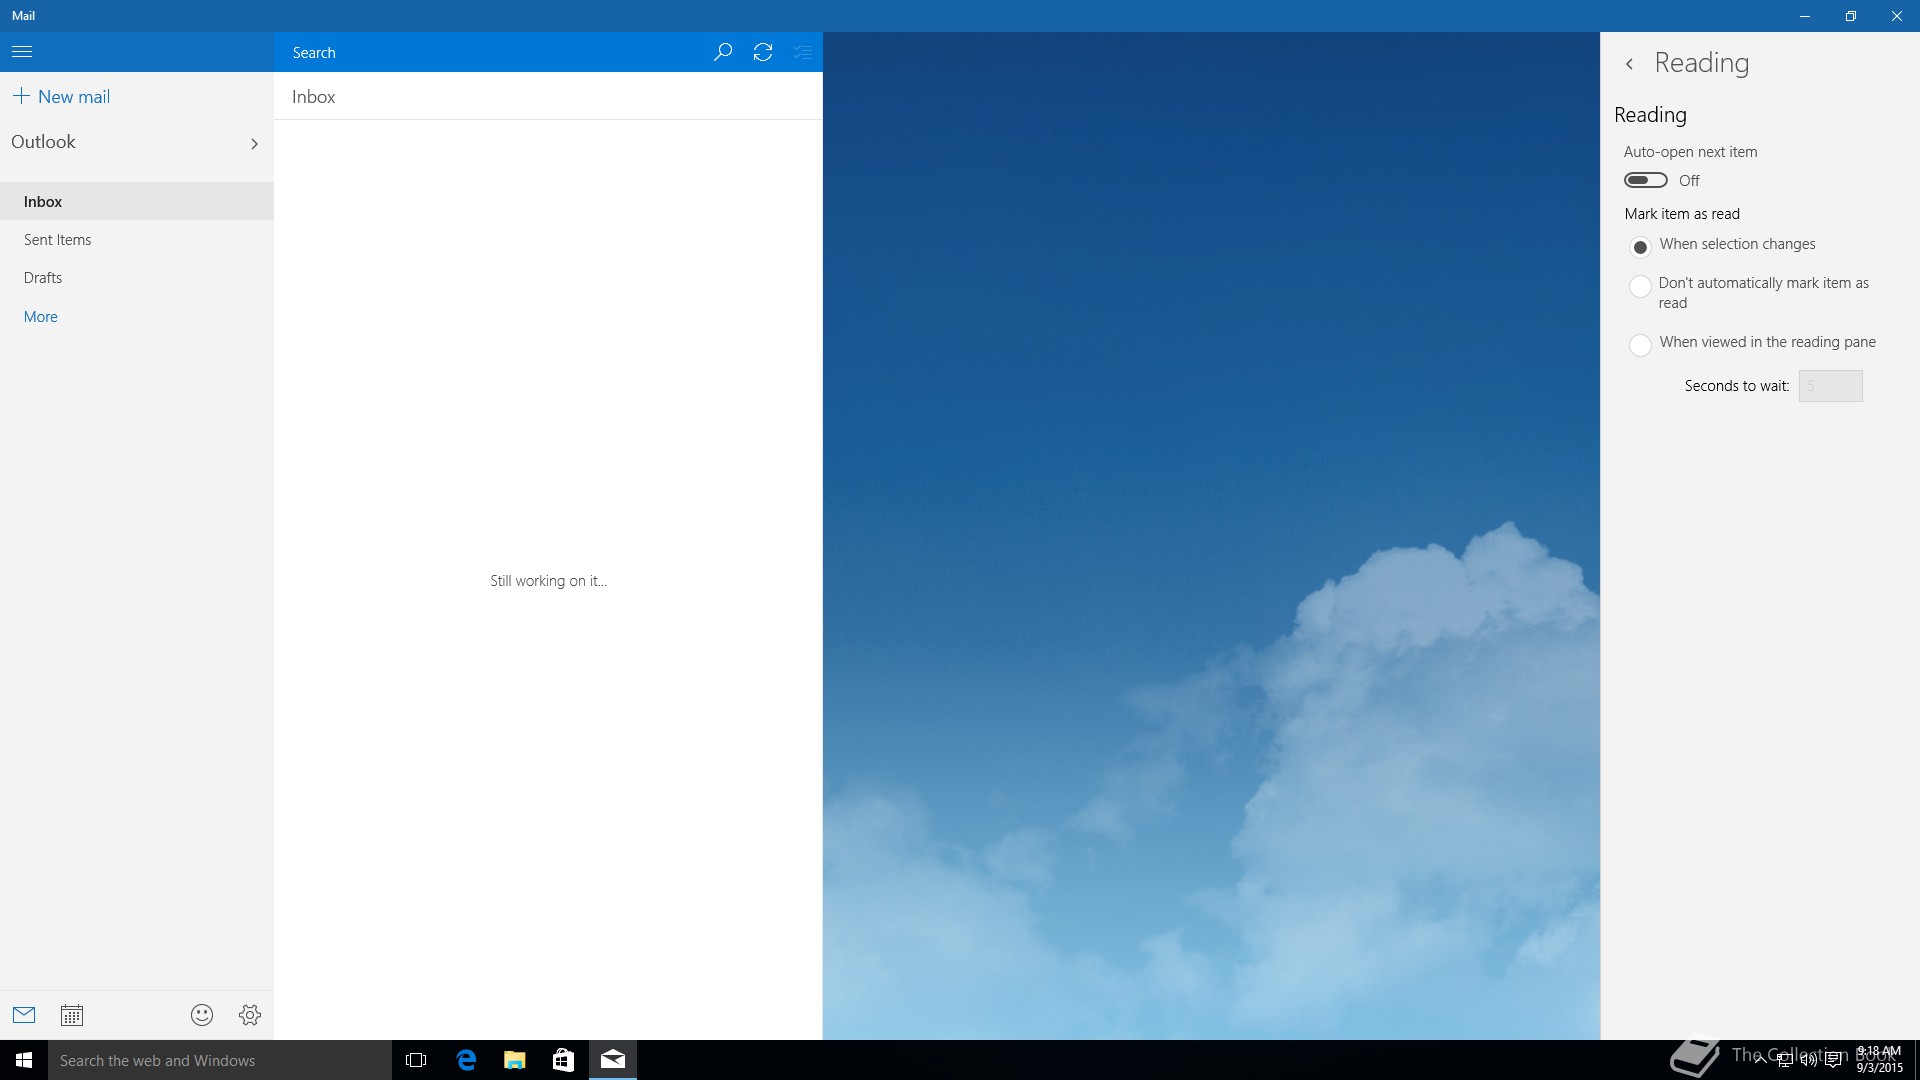Sync the inbox with refresh icon
The height and width of the screenshot is (1080, 1920).
[763, 52]
